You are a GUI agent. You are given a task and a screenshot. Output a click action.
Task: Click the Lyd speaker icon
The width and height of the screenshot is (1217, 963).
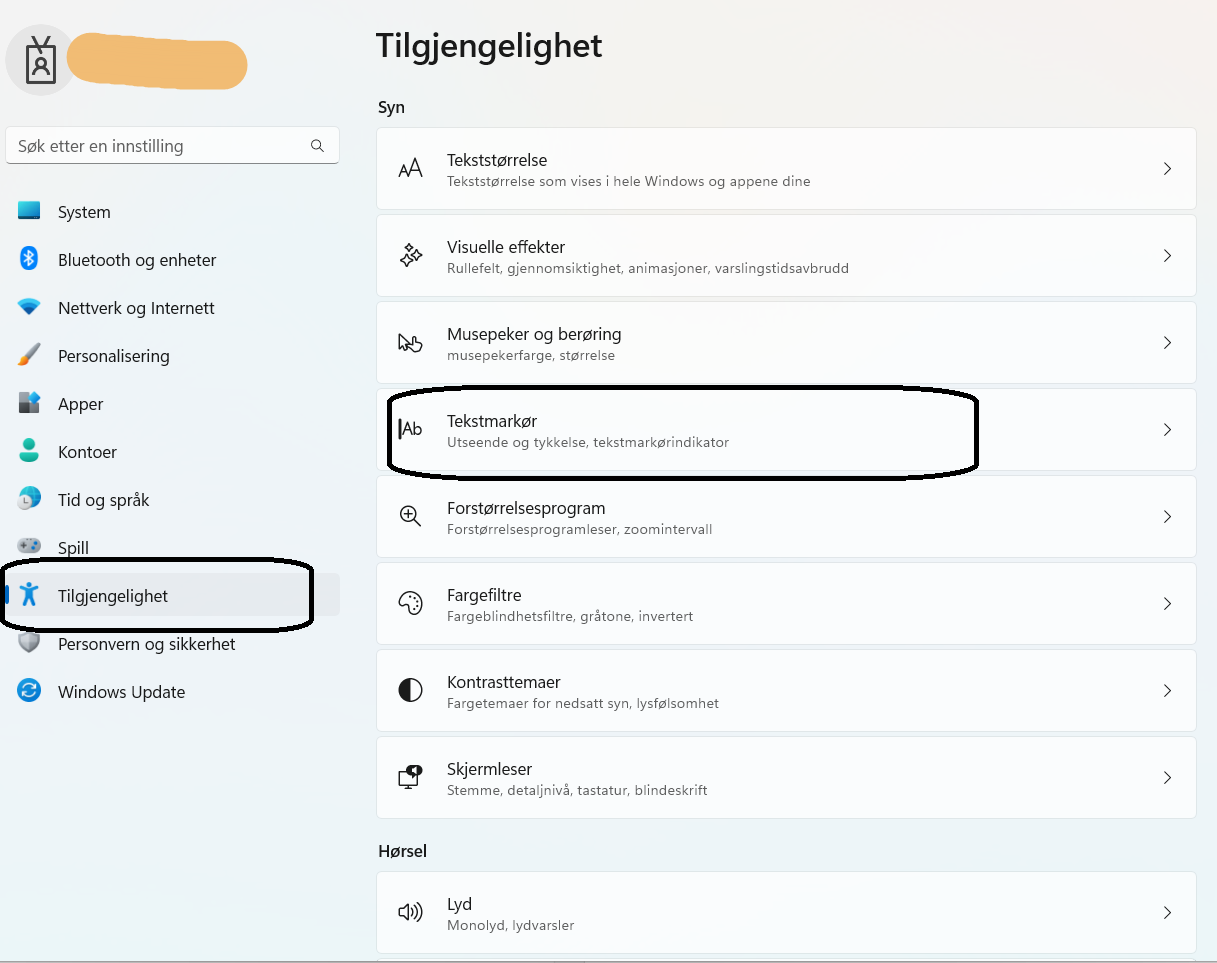point(410,913)
